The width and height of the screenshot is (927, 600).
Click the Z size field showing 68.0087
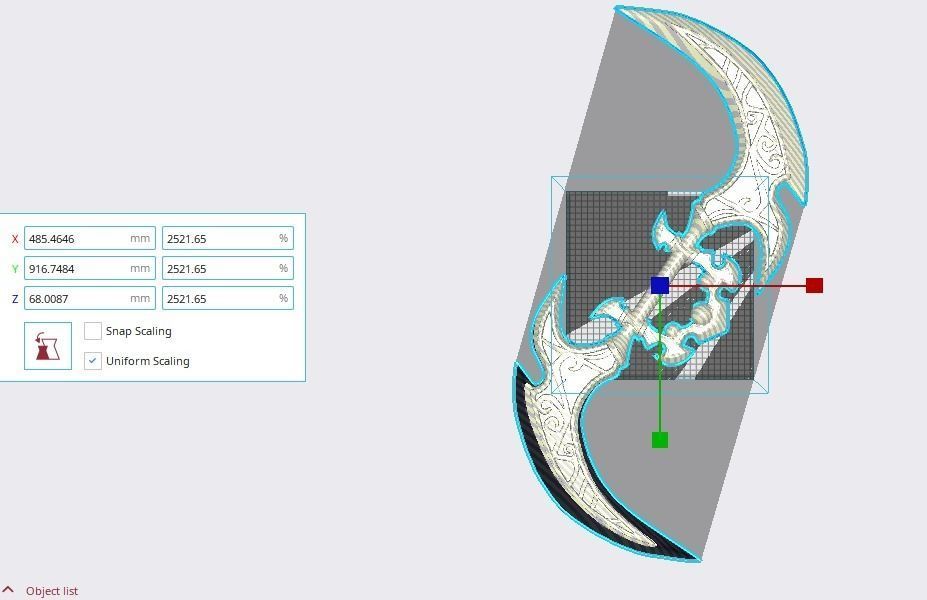90,299
